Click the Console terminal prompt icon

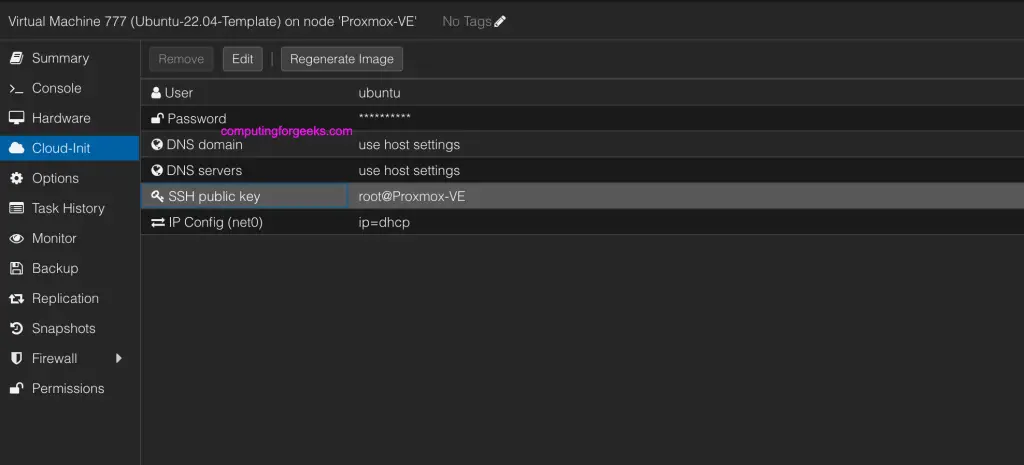[16, 88]
